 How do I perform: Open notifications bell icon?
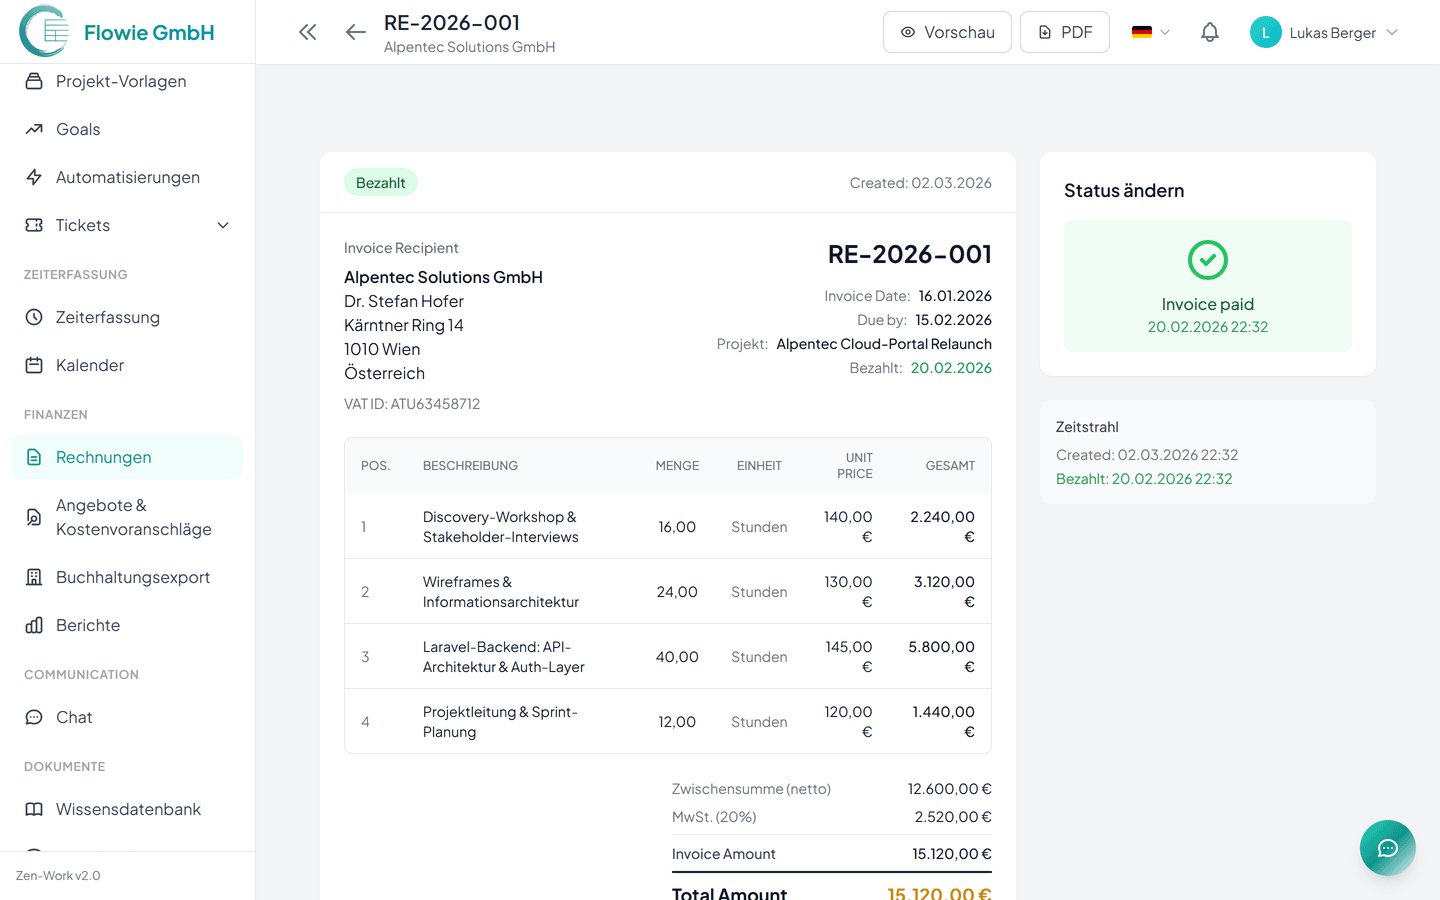[x=1209, y=32]
